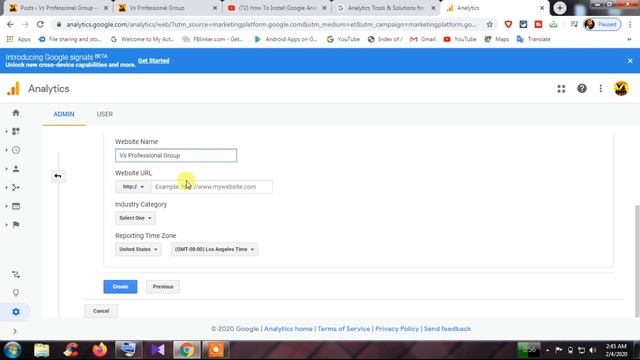Screen dimensions: 640x360
Task: Open the Android Apps on G... bookmark
Action: pyautogui.click(x=286, y=39)
